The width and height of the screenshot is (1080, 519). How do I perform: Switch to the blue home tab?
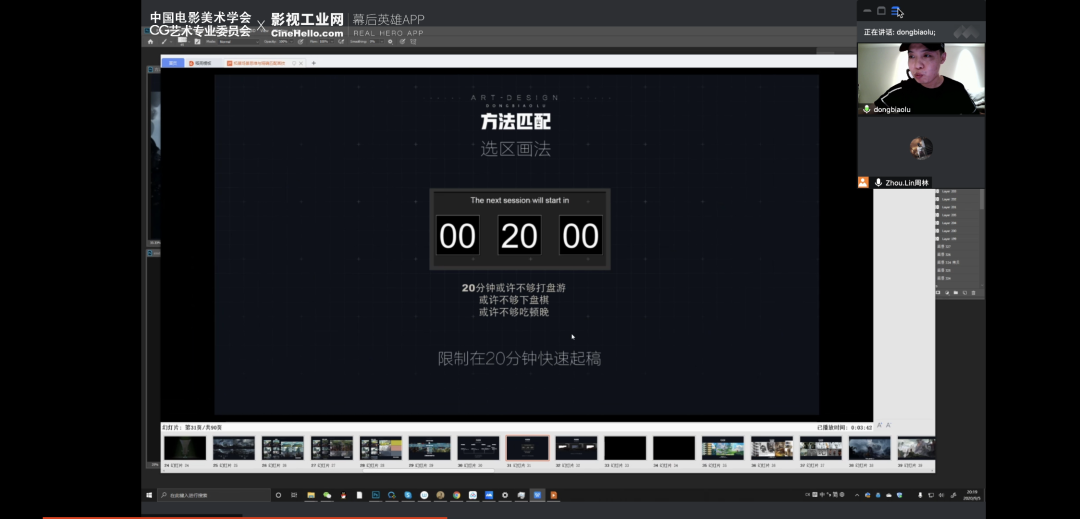click(172, 63)
